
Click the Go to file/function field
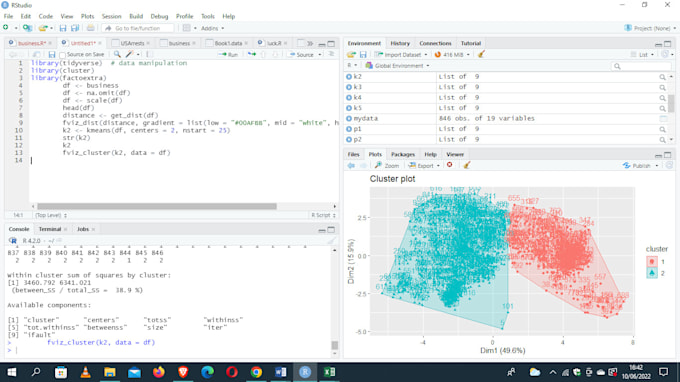tap(137, 28)
